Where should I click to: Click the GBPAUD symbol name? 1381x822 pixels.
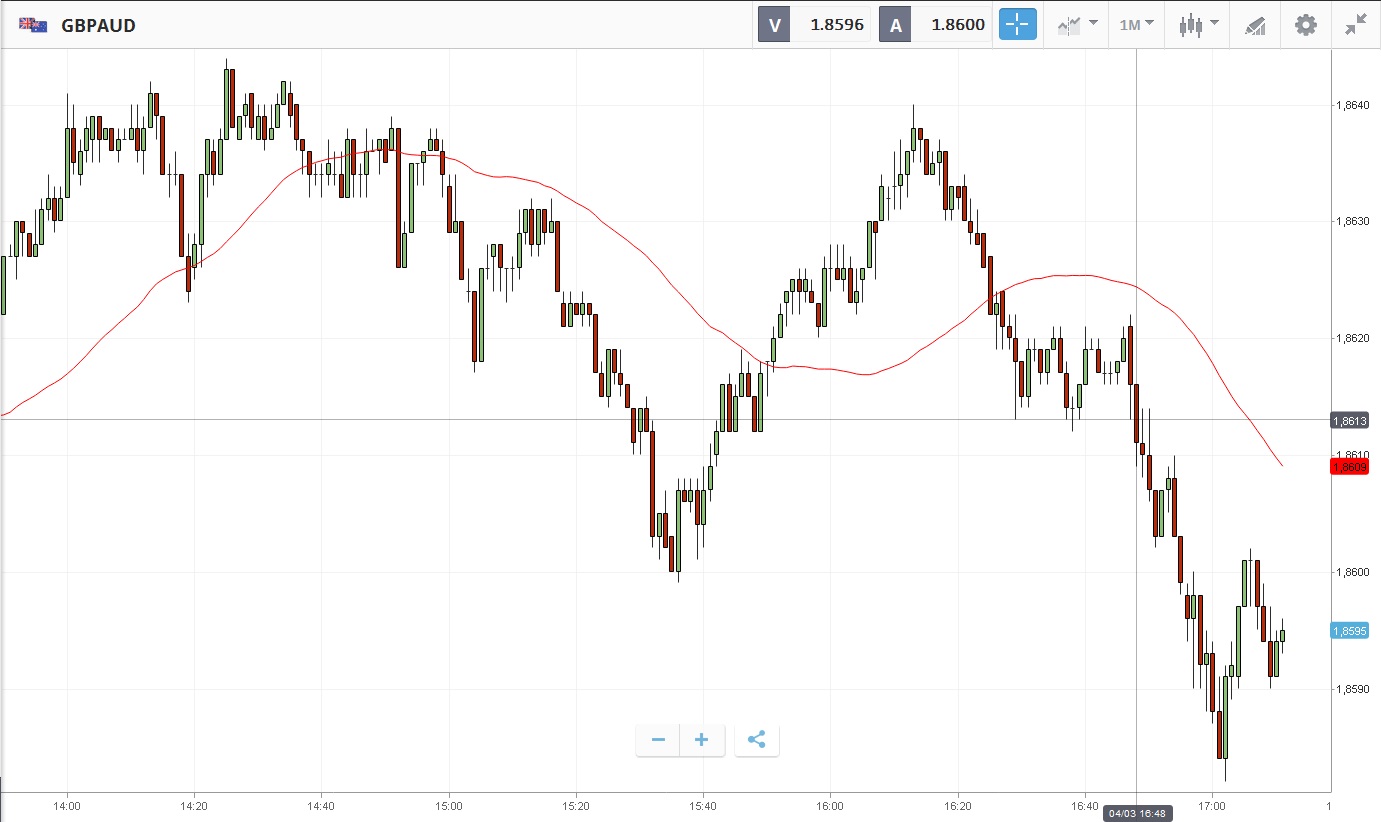(x=98, y=26)
